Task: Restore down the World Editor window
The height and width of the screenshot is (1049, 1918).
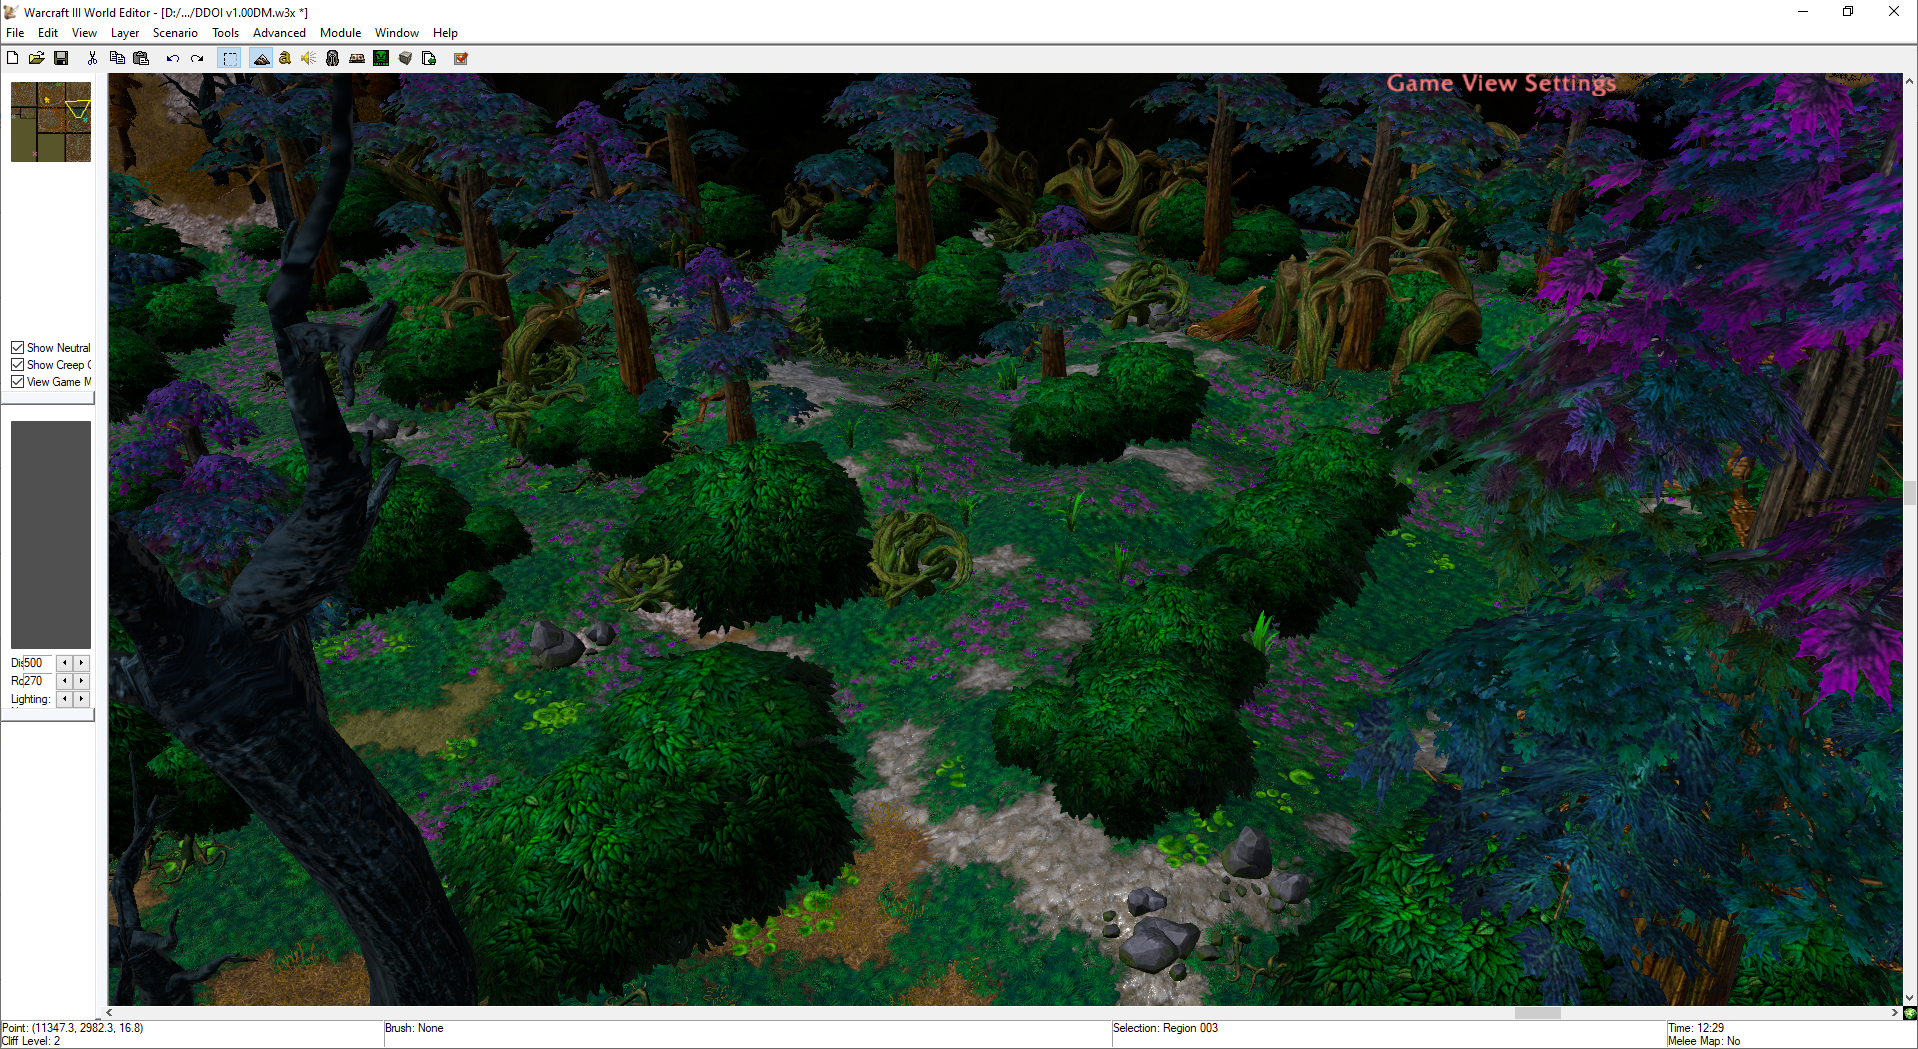Action: click(x=1848, y=12)
